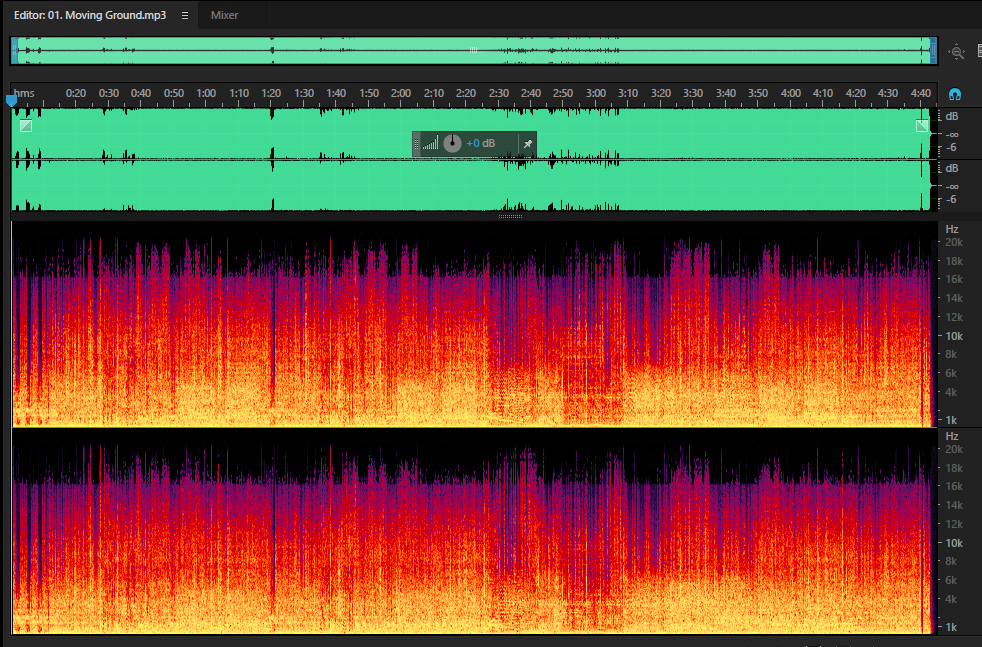The width and height of the screenshot is (982, 647).
Task: Click the fade out handle at waveform end
Action: coord(922,126)
